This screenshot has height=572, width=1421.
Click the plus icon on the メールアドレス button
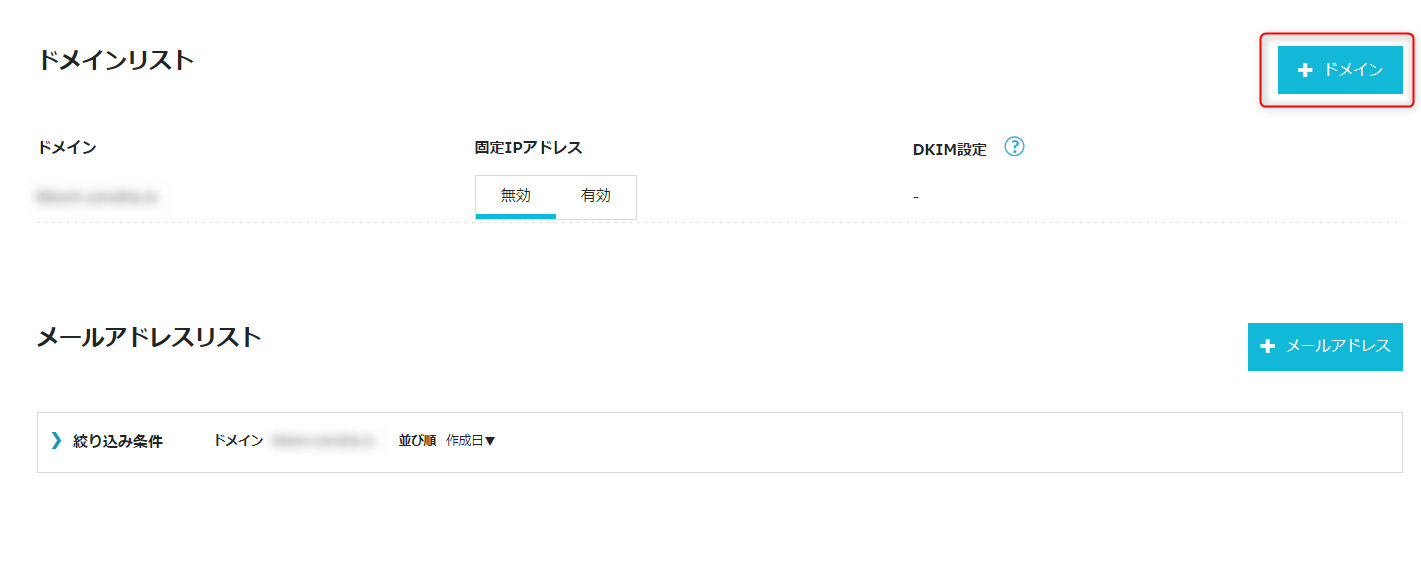[x=1268, y=346]
